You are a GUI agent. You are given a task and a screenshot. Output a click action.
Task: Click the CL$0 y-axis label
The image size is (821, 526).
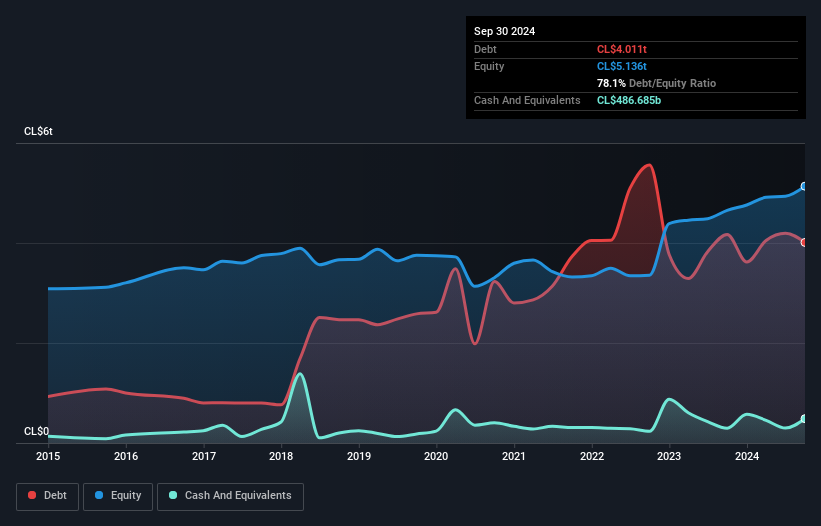[36, 431]
